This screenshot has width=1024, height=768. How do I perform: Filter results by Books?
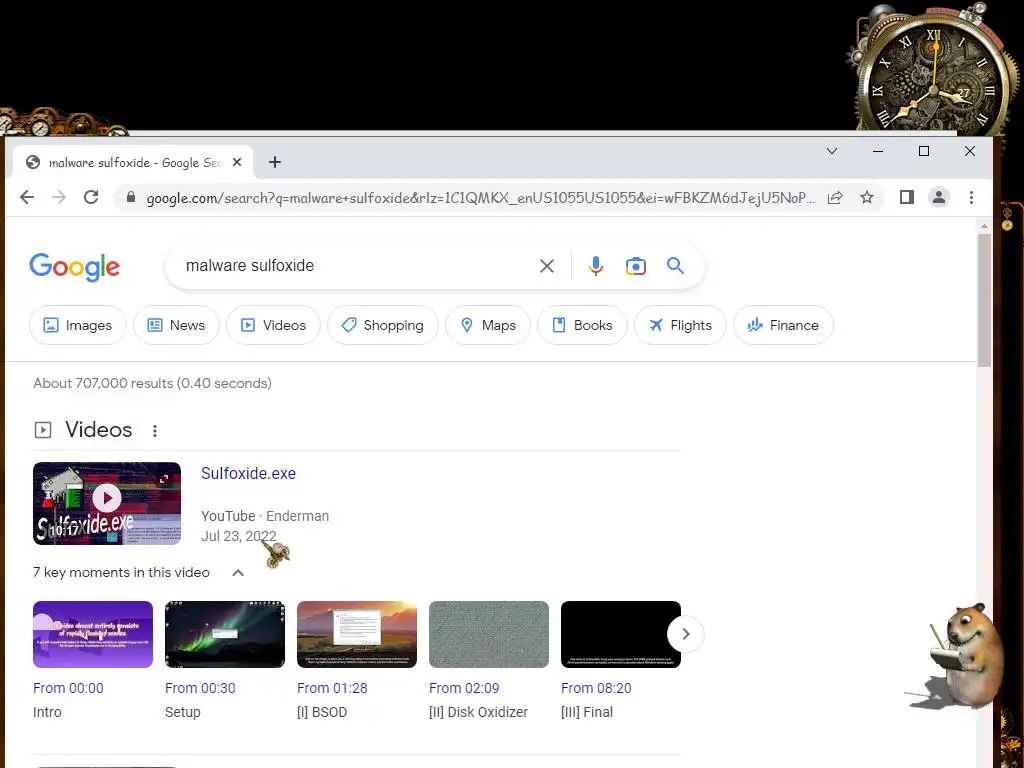point(583,325)
